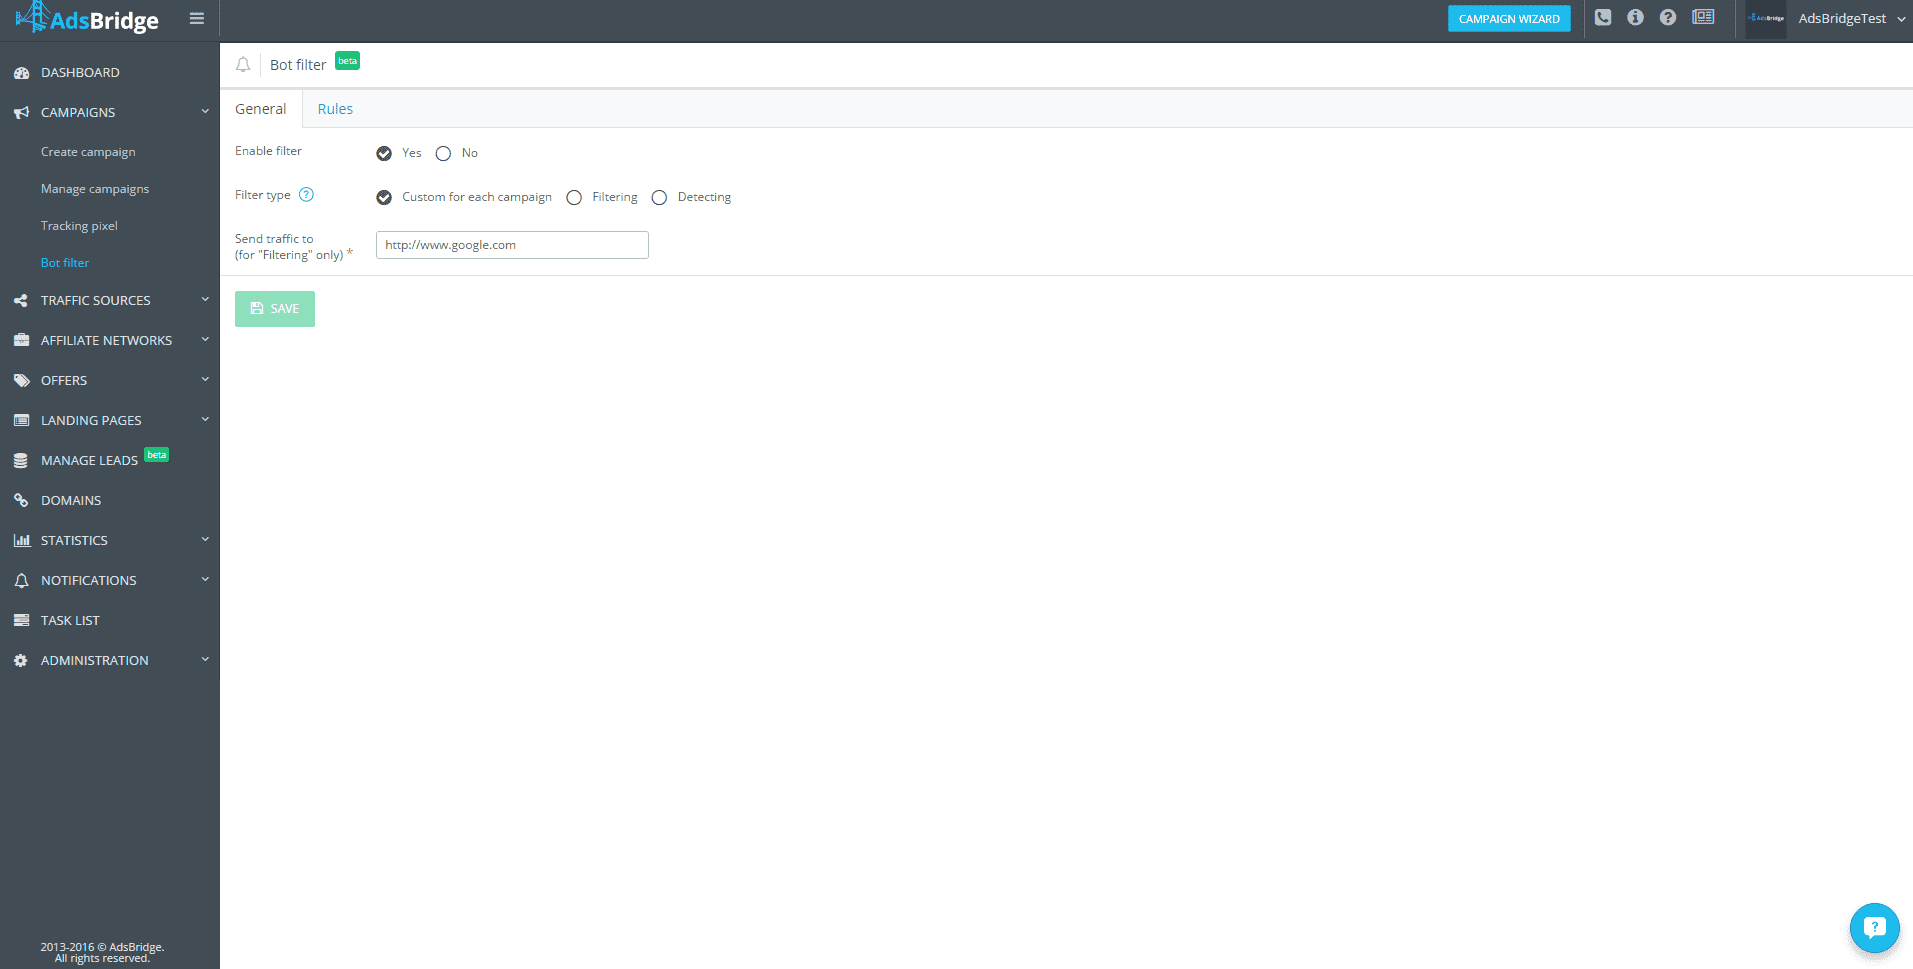This screenshot has height=969, width=1913.
Task: Open Dashboard from the sidebar
Action: [x=80, y=73]
